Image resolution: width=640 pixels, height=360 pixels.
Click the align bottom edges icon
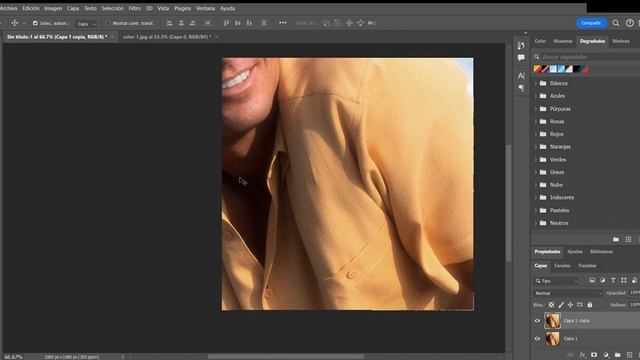[249, 23]
